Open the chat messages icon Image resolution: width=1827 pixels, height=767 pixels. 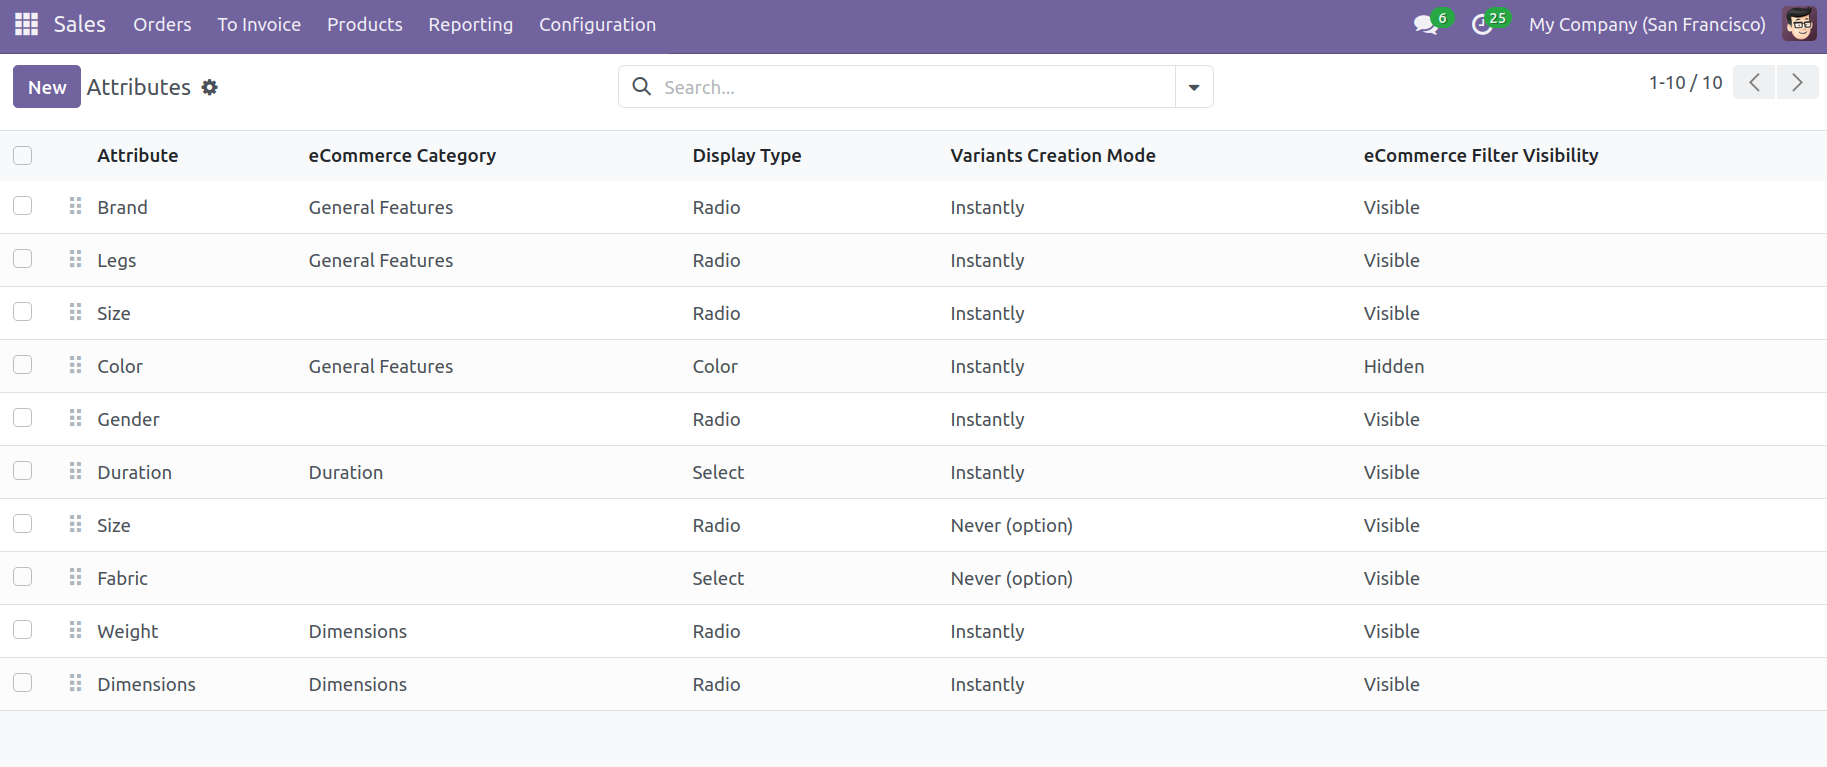(x=1425, y=25)
